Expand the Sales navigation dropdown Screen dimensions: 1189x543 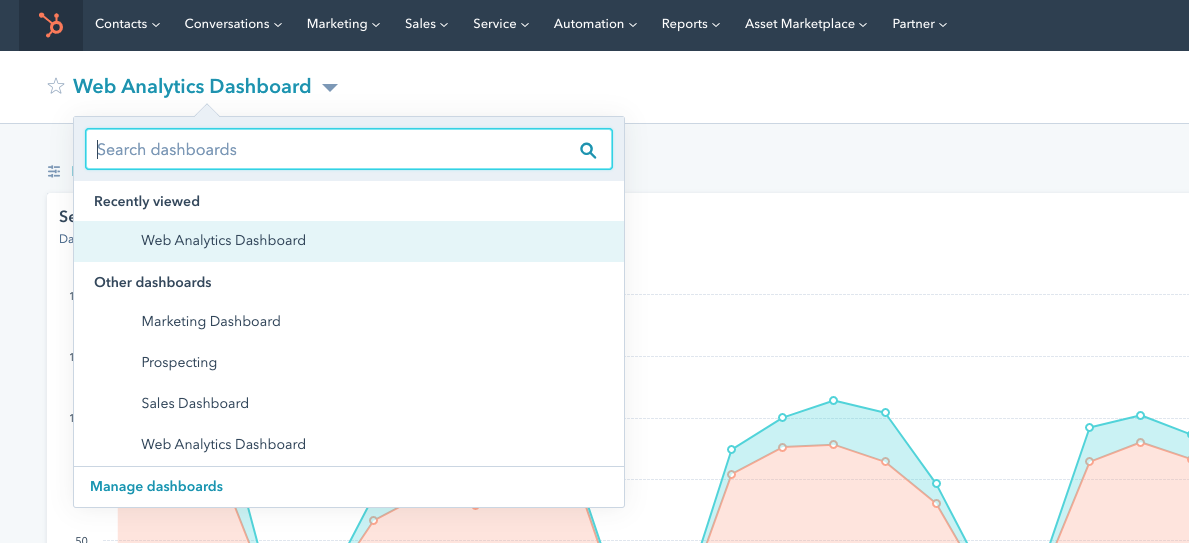pyautogui.click(x=426, y=24)
